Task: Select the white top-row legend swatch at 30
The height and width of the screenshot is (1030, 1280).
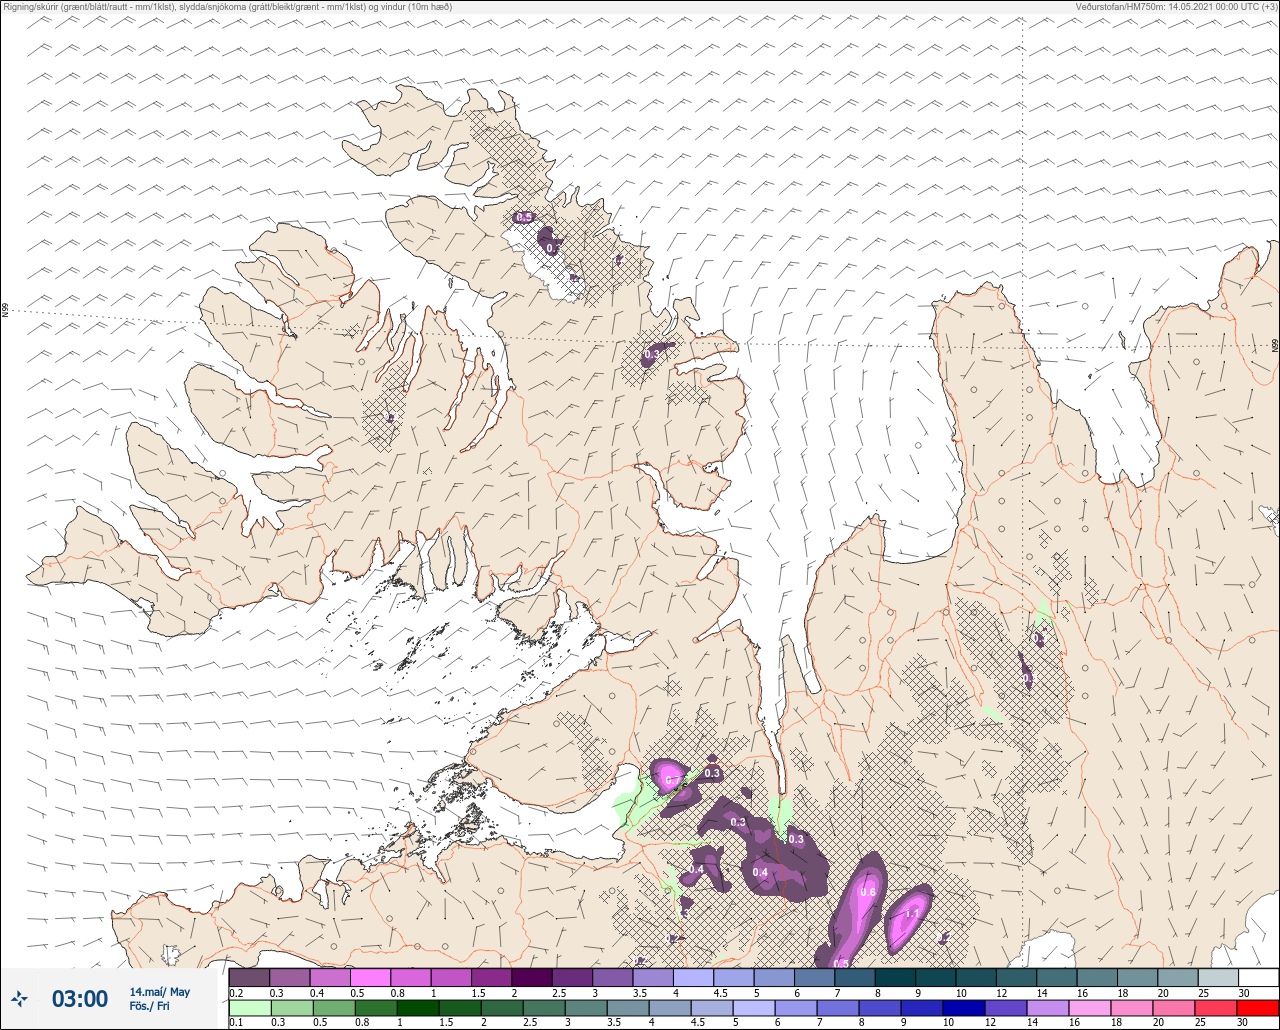Action: [x=1258, y=977]
